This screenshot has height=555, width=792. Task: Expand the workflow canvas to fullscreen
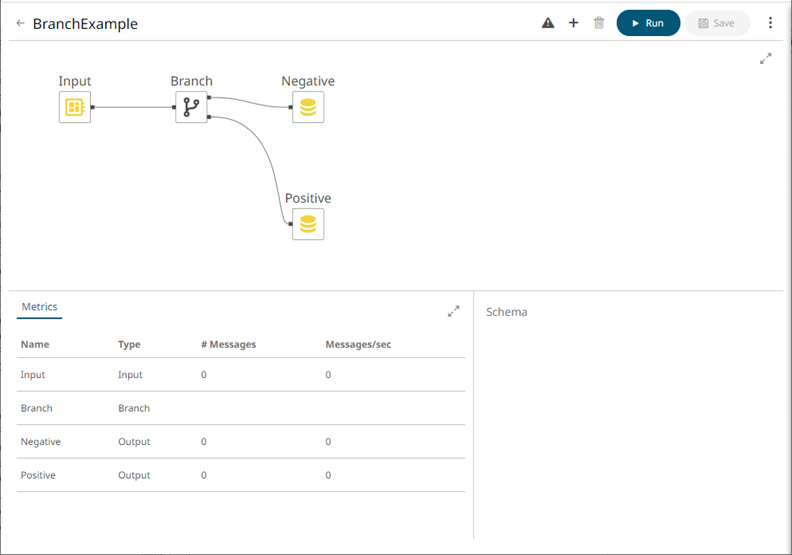(766, 59)
